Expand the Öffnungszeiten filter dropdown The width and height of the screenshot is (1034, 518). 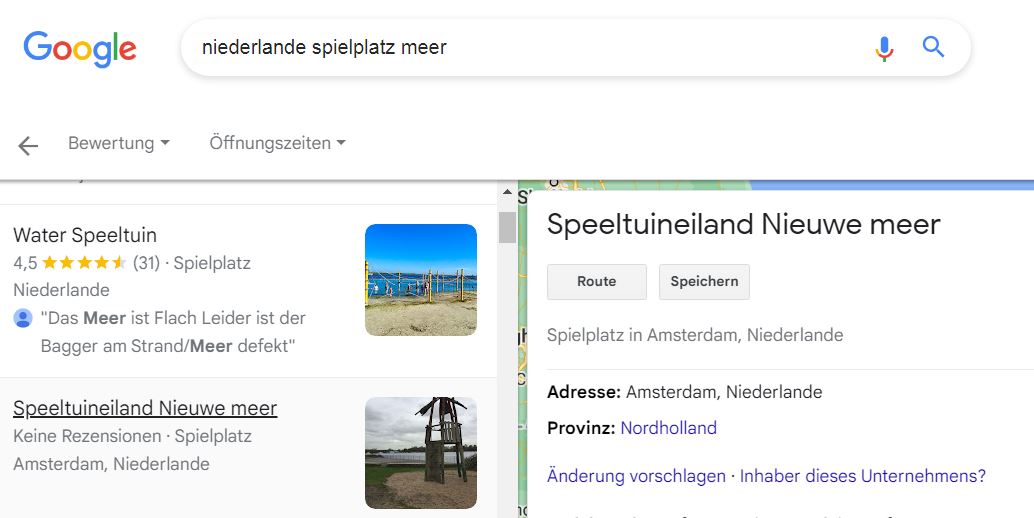coord(277,143)
